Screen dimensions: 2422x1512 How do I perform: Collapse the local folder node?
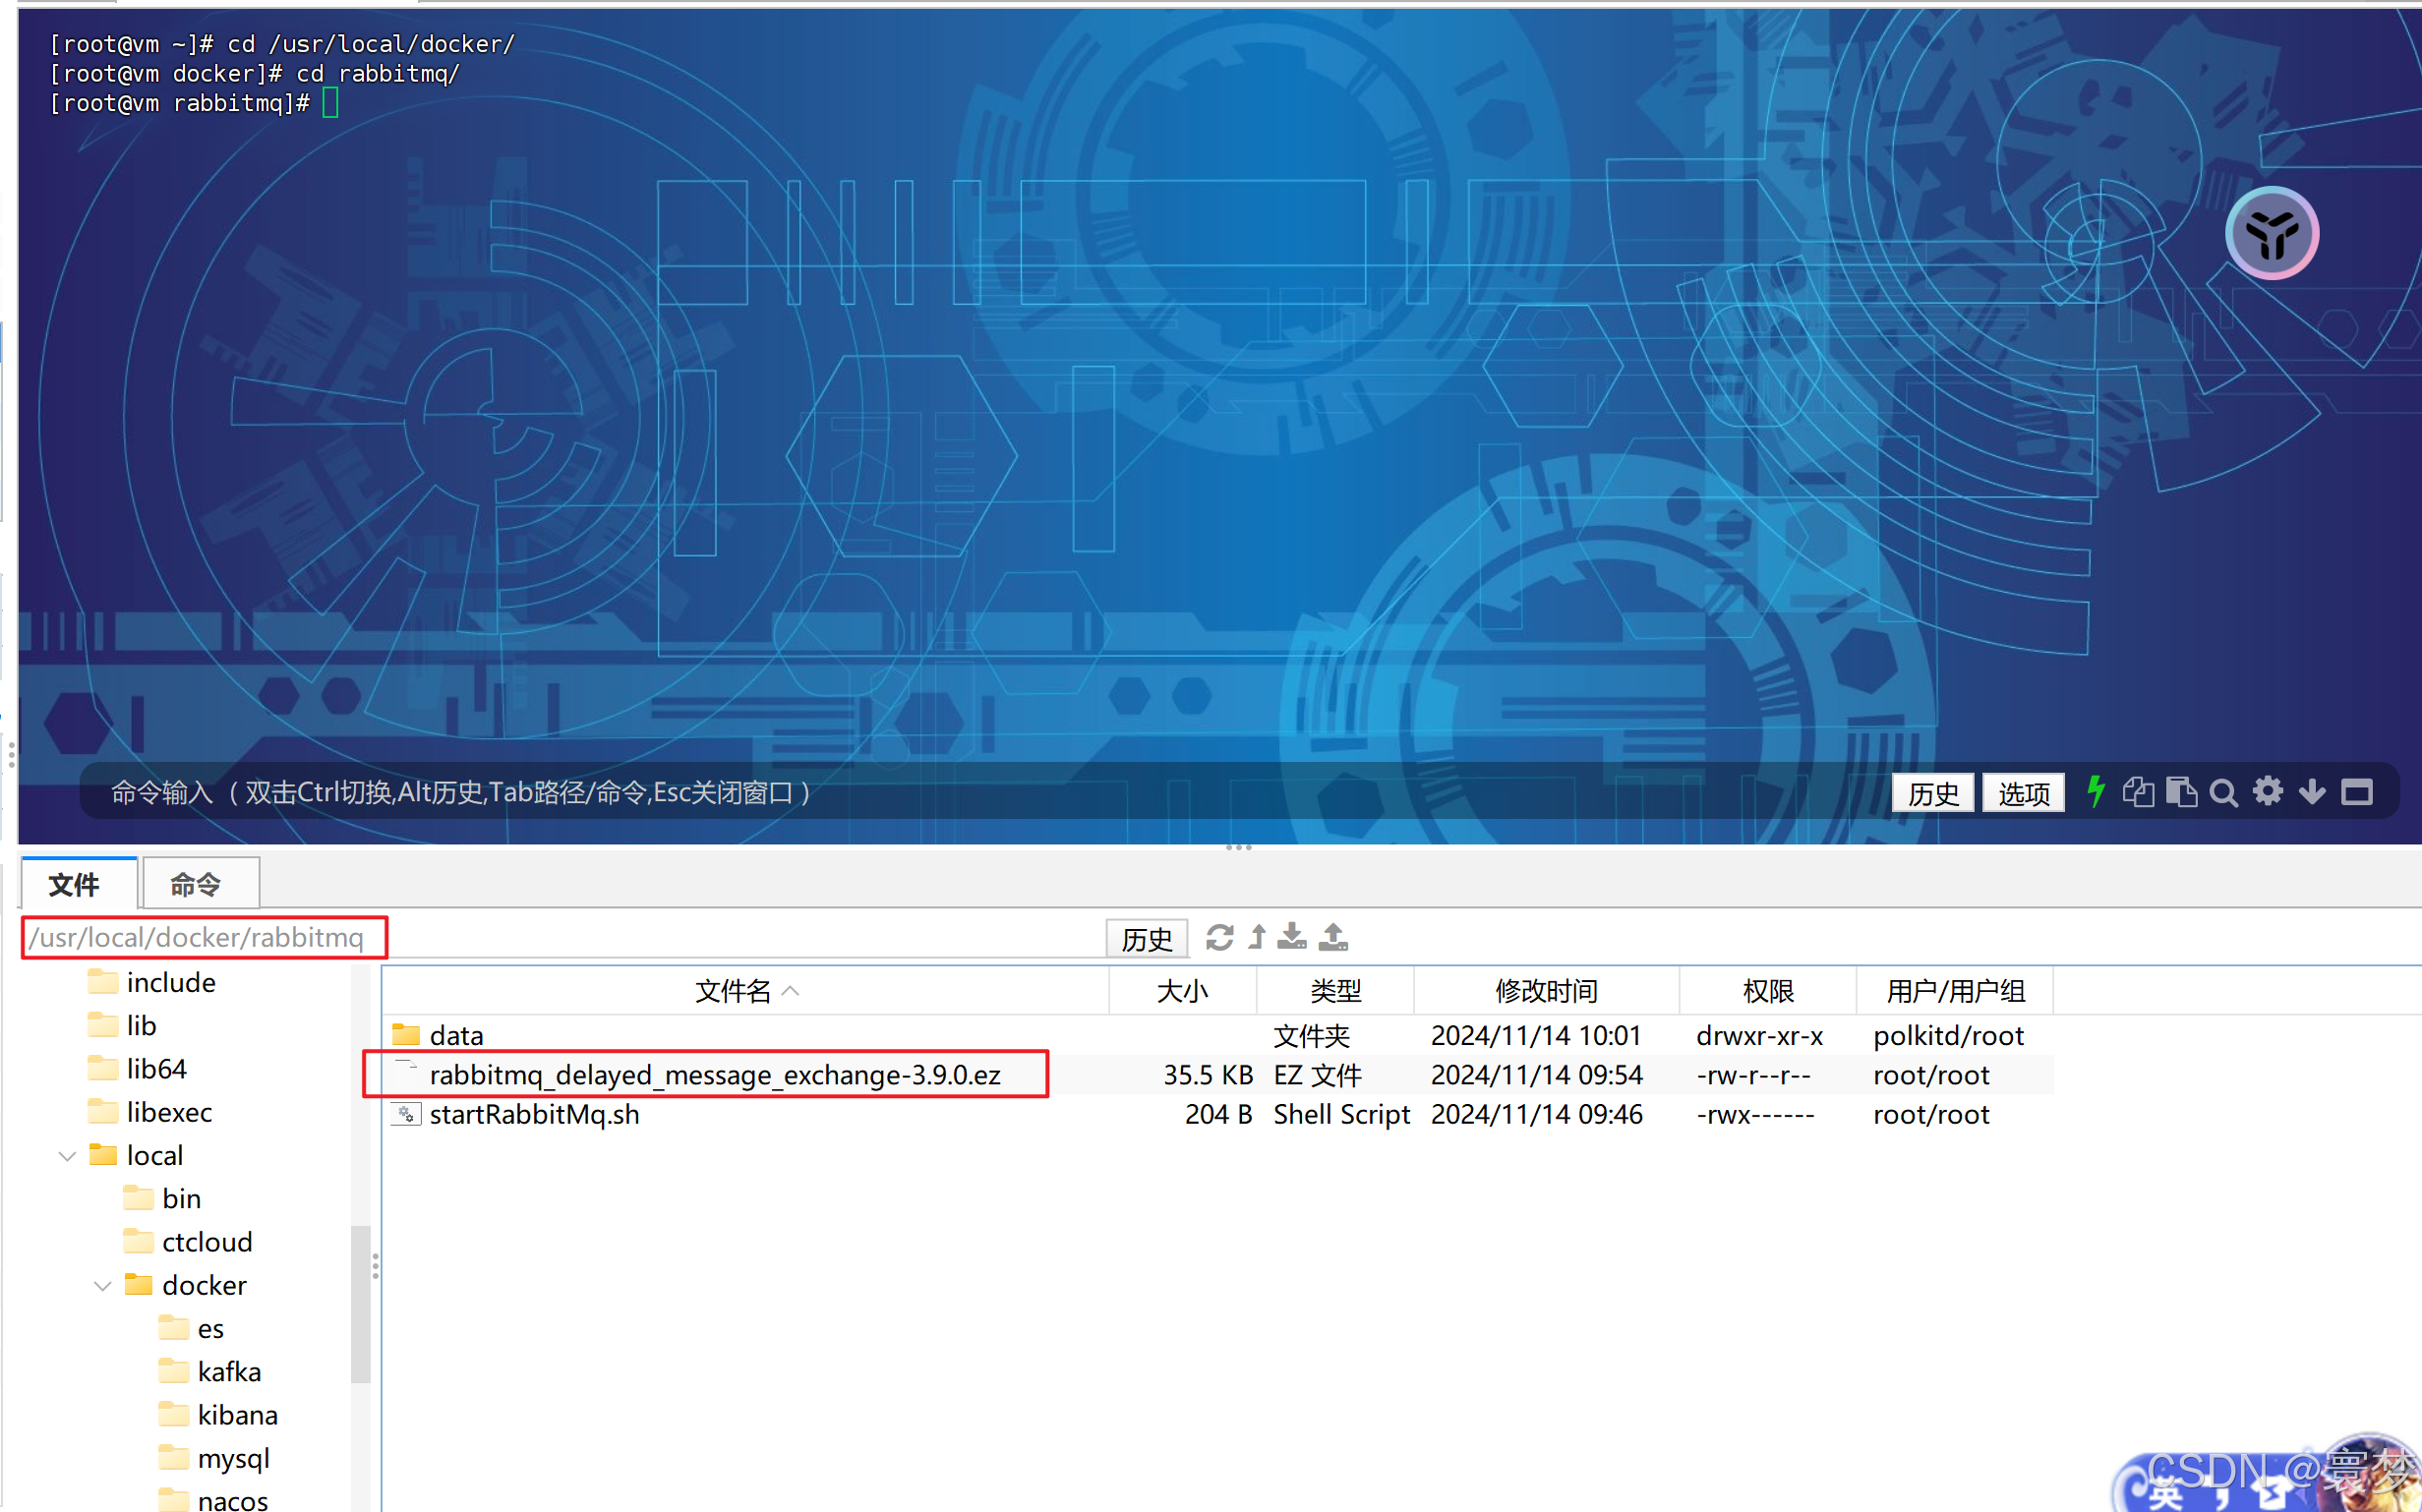pyautogui.click(x=66, y=1155)
